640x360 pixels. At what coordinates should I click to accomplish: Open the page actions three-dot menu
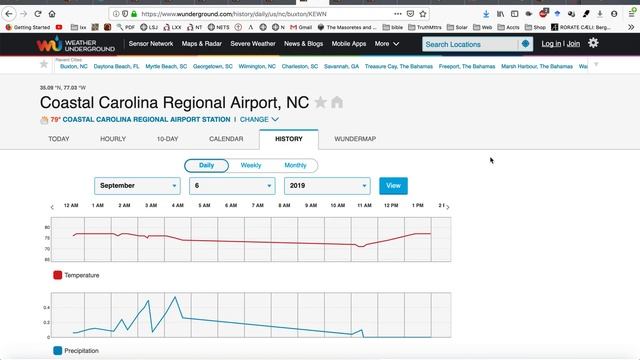pyautogui.click(x=398, y=14)
